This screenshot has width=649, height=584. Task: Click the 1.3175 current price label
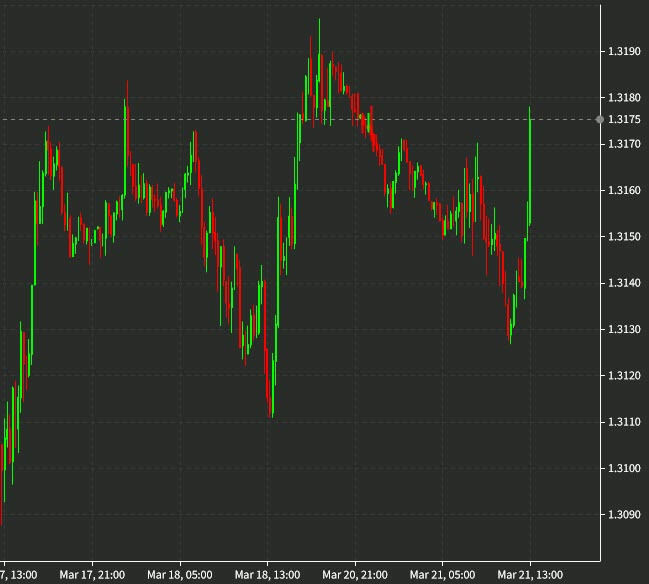click(x=624, y=120)
